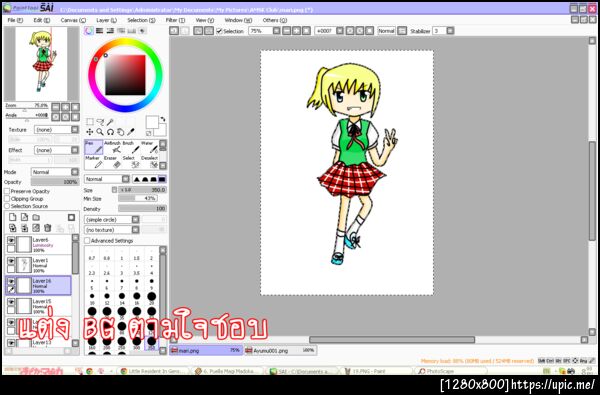
Task: Open the File menu
Action: coord(15,20)
